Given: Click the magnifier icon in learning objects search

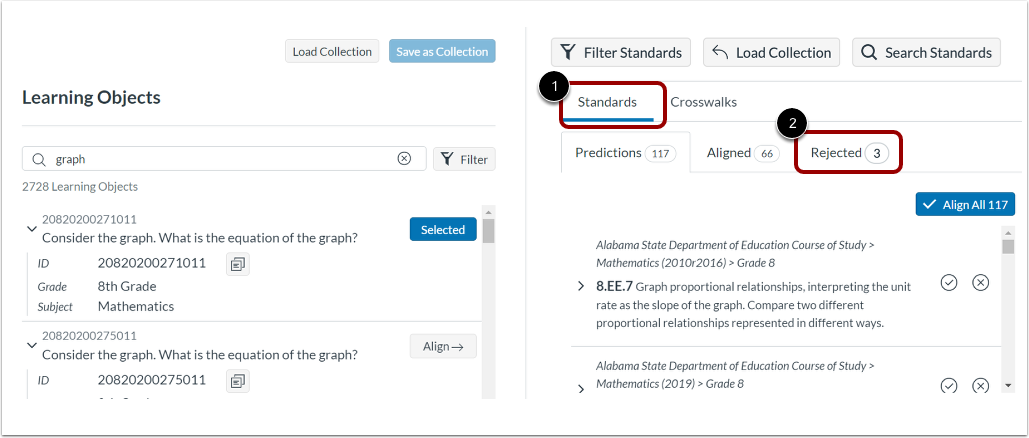Looking at the screenshot, I should tap(39, 159).
